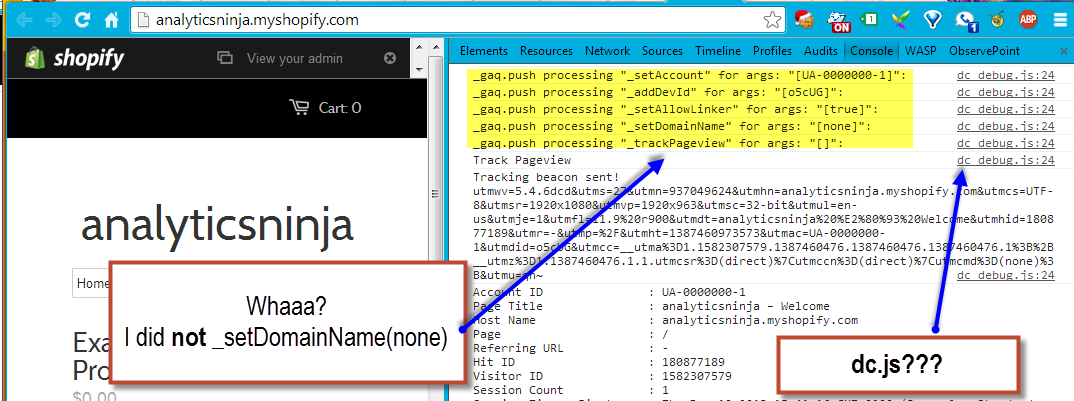Open dc_debug.js:24 link on _setAccount row
The width and height of the screenshot is (1074, 401).
click(1006, 75)
